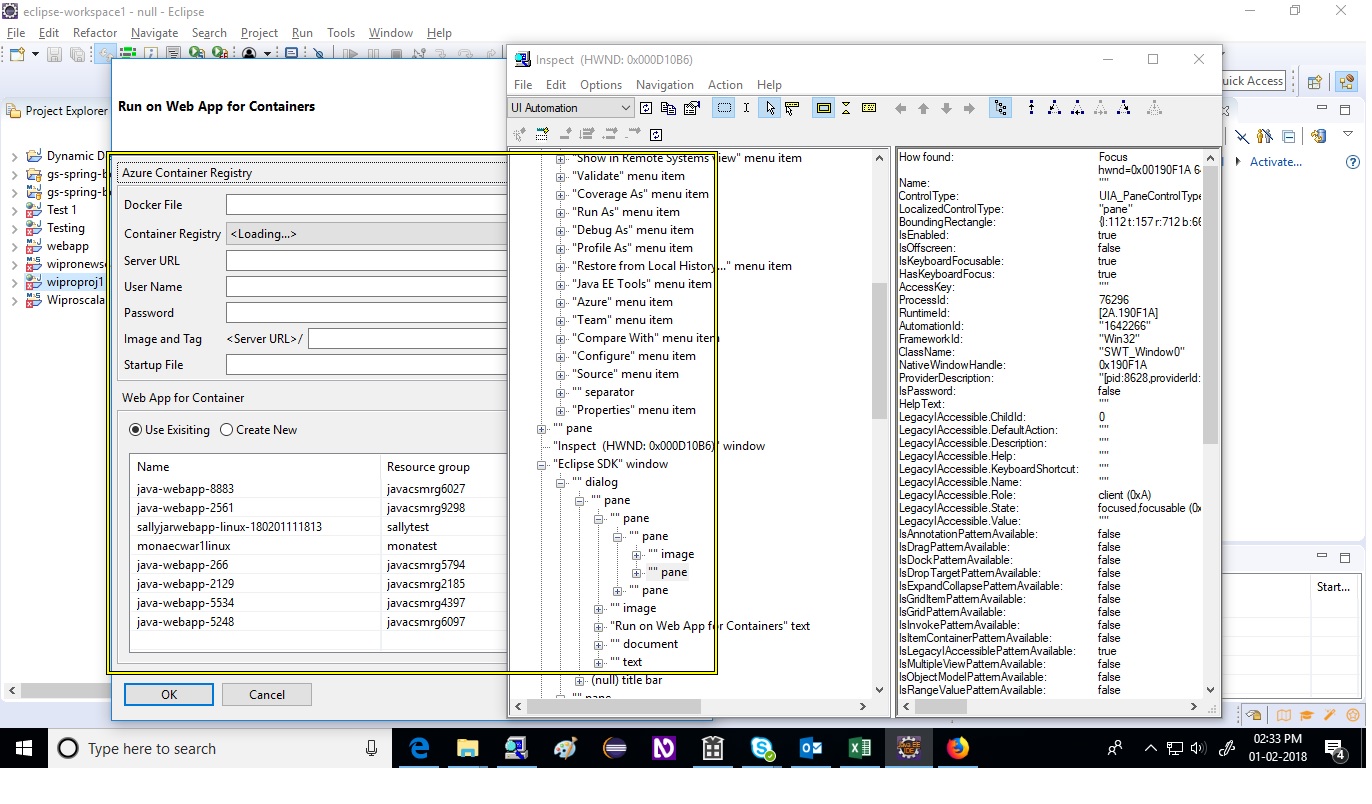This screenshot has height=804, width=1372.
Task: Open a new wizard from Eclipse toolbar
Action: point(15,53)
